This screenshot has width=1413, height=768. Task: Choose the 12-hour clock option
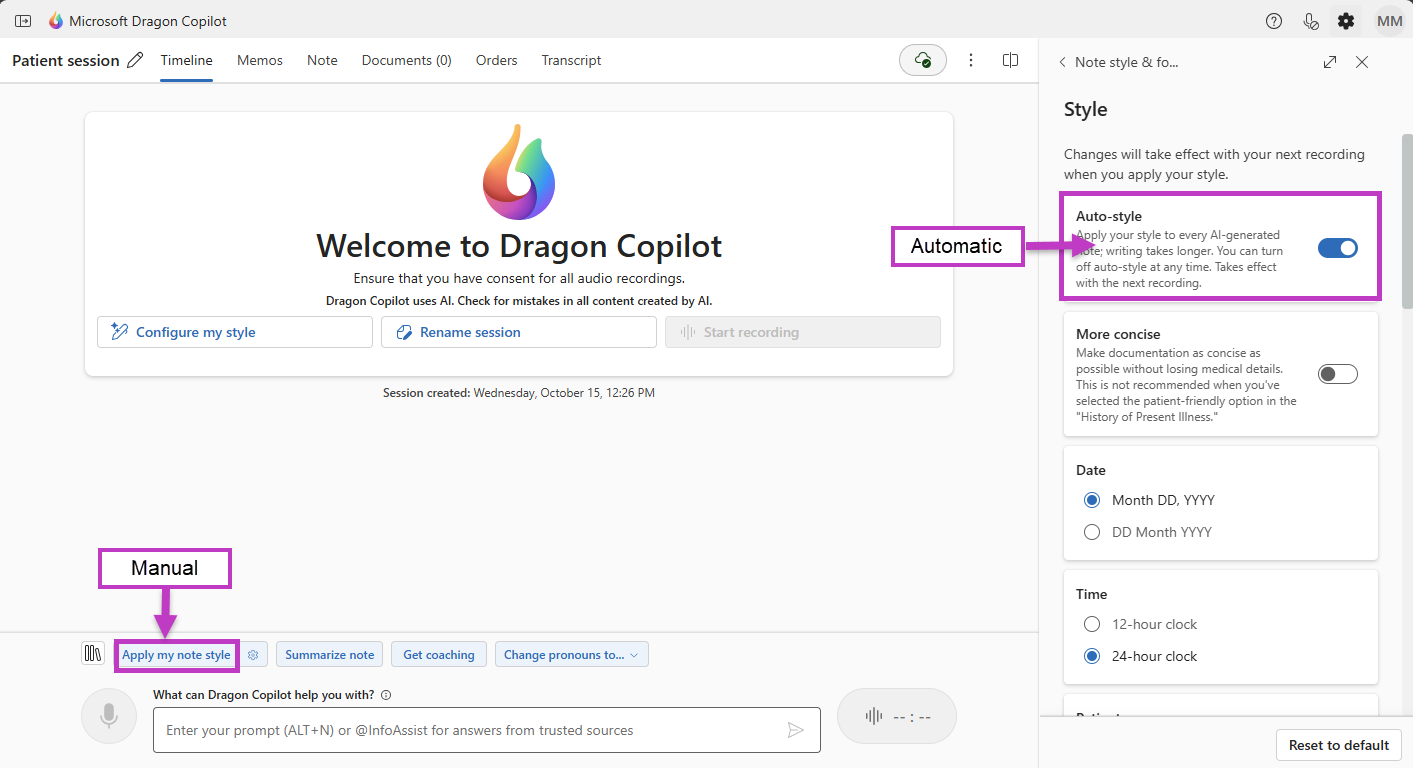click(x=1092, y=624)
